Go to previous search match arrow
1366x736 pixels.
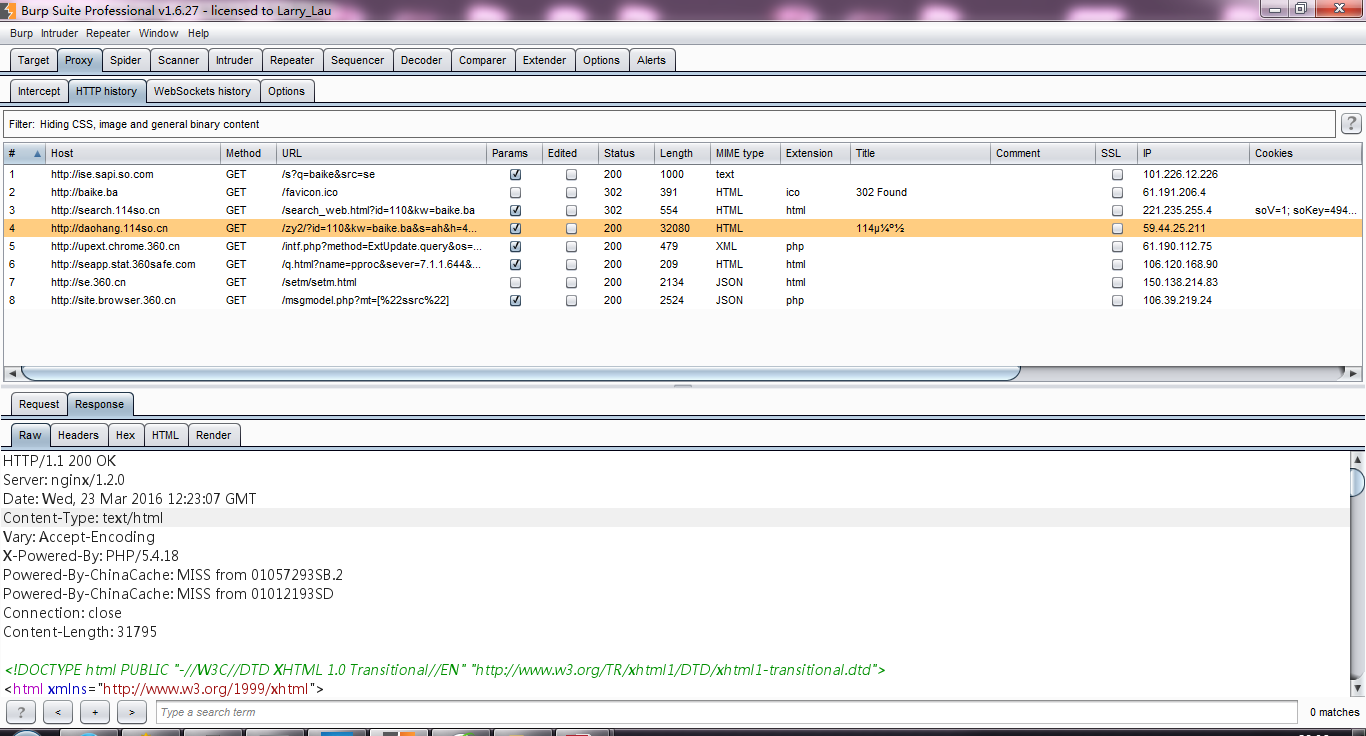58,712
